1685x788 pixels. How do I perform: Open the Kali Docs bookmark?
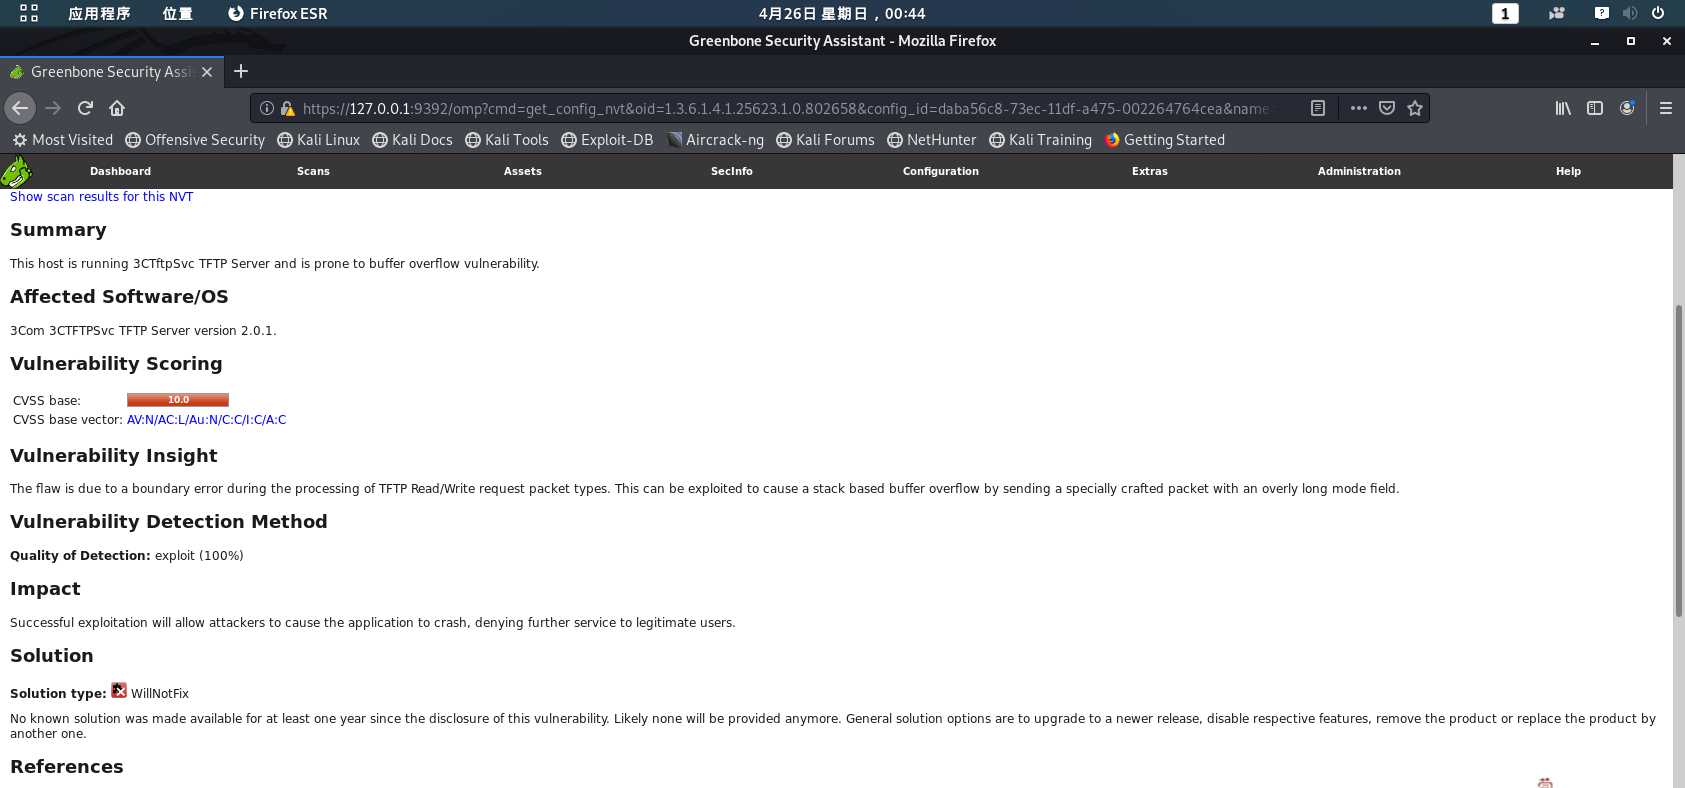[412, 140]
